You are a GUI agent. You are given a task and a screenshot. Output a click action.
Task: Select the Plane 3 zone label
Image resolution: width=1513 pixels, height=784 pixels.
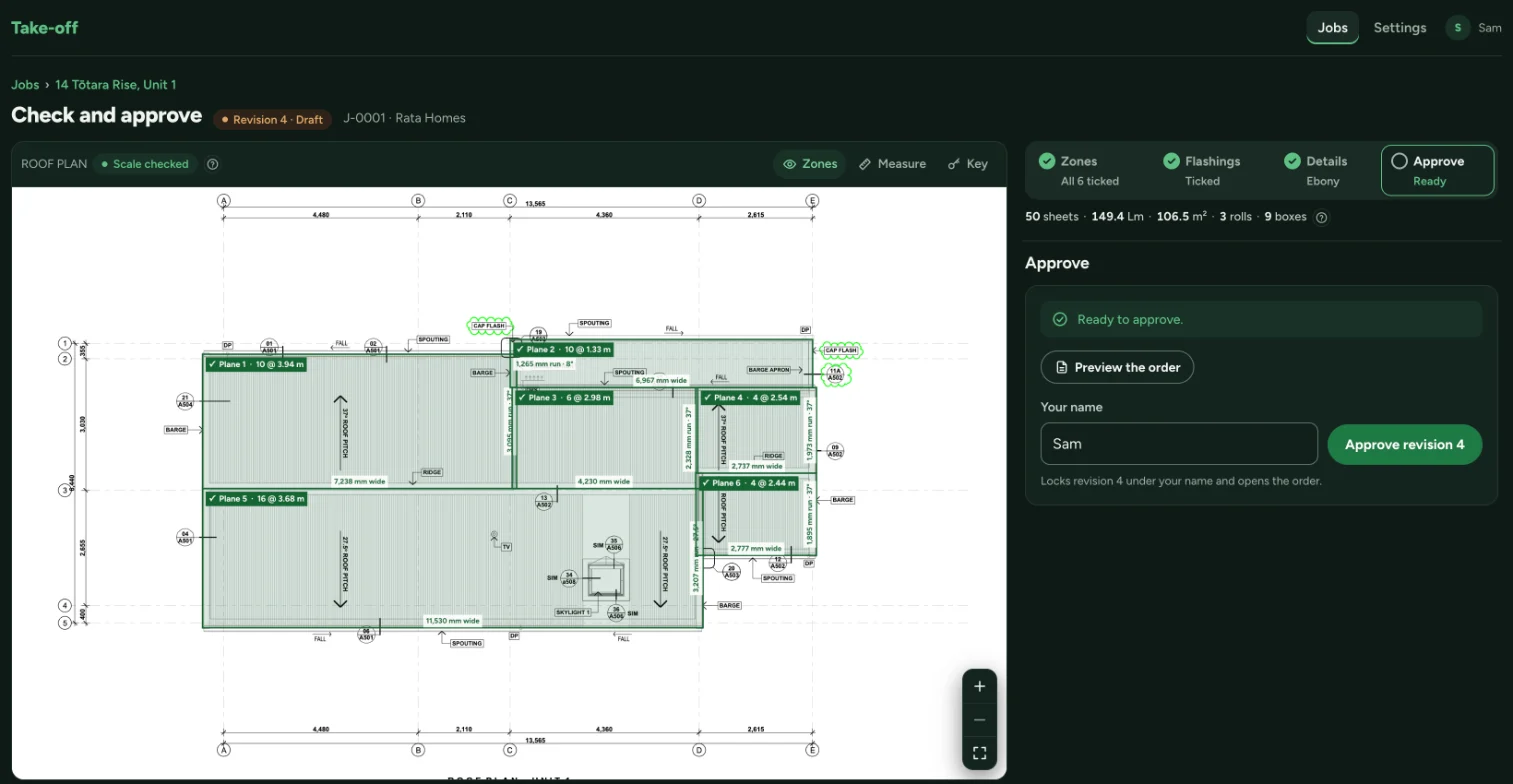tap(564, 398)
